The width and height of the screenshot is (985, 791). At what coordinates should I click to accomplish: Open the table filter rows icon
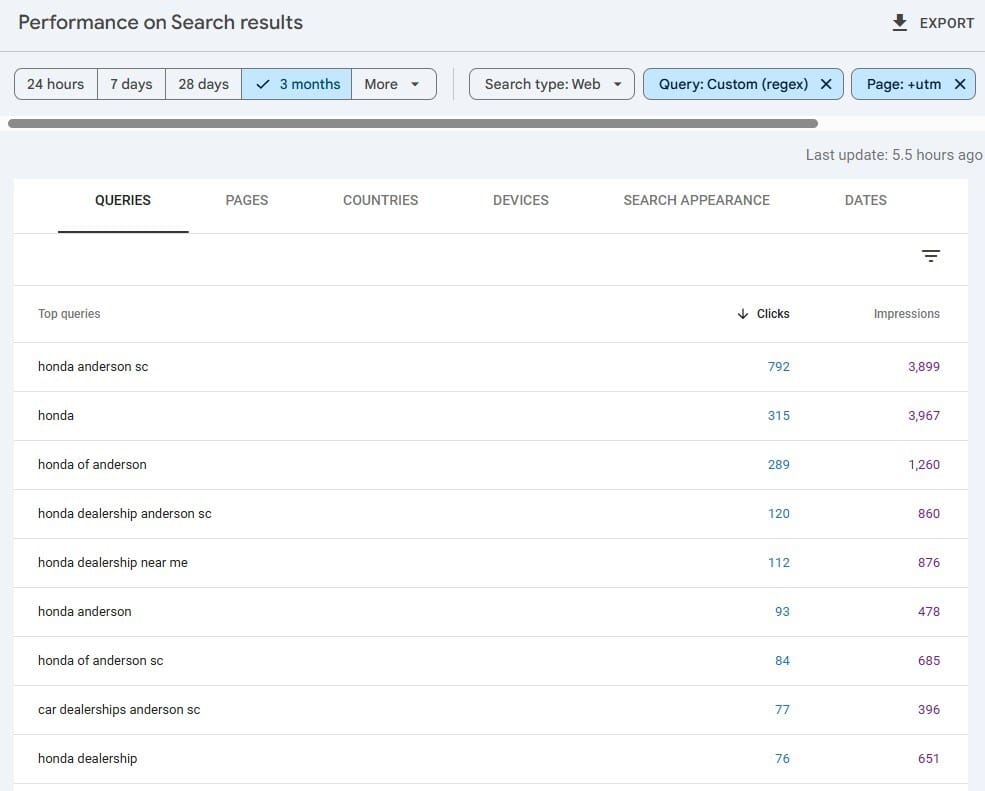tap(930, 256)
